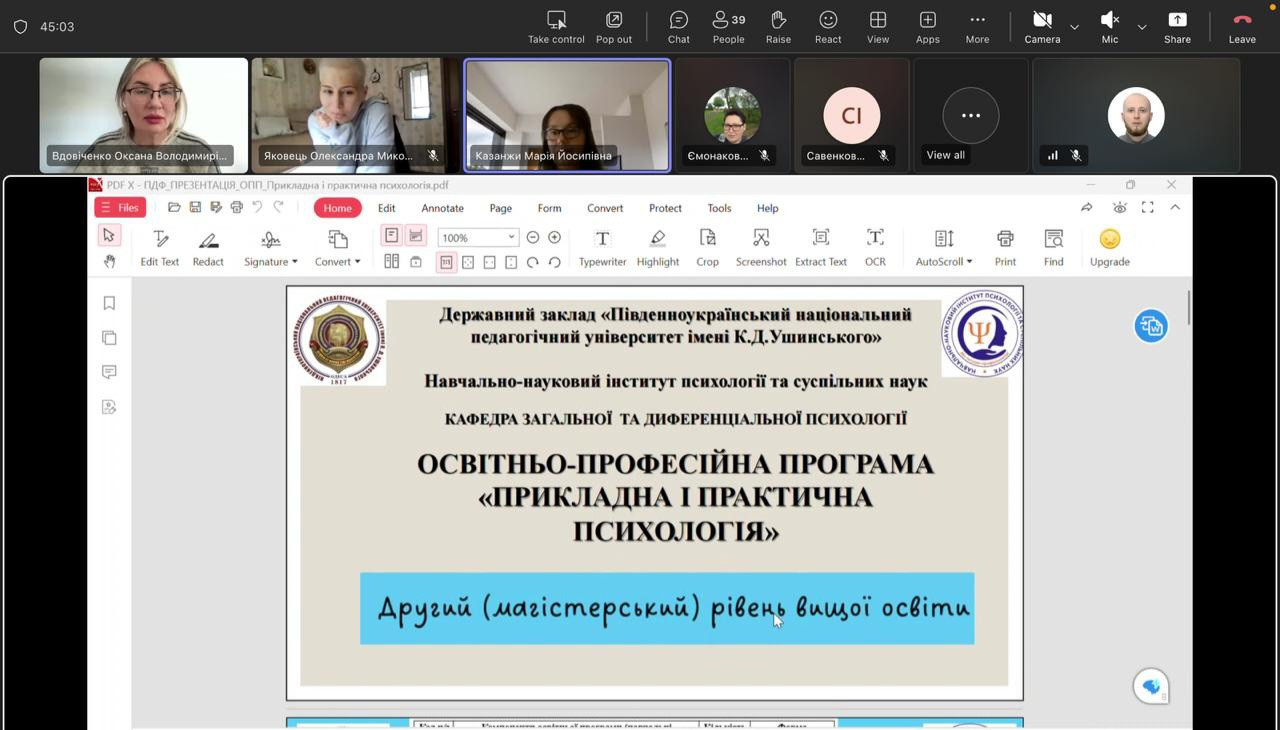
Task: Toggle single page view mode
Action: [392, 236]
